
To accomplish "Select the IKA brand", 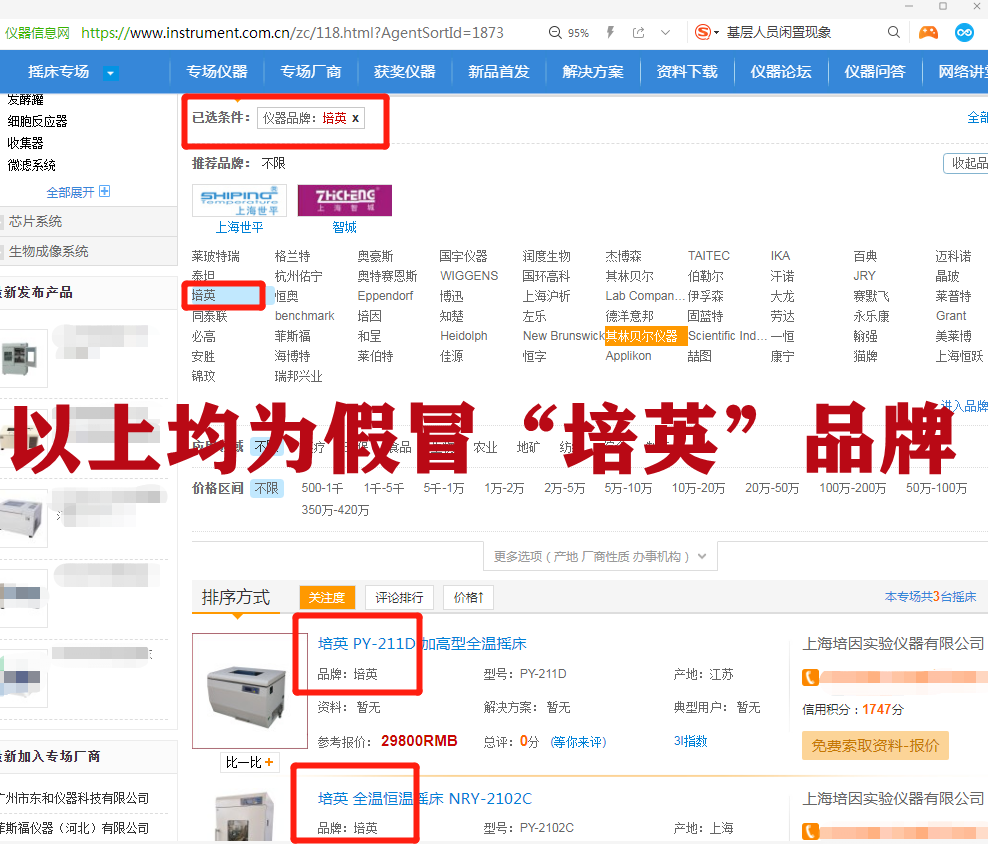I will 780,255.
